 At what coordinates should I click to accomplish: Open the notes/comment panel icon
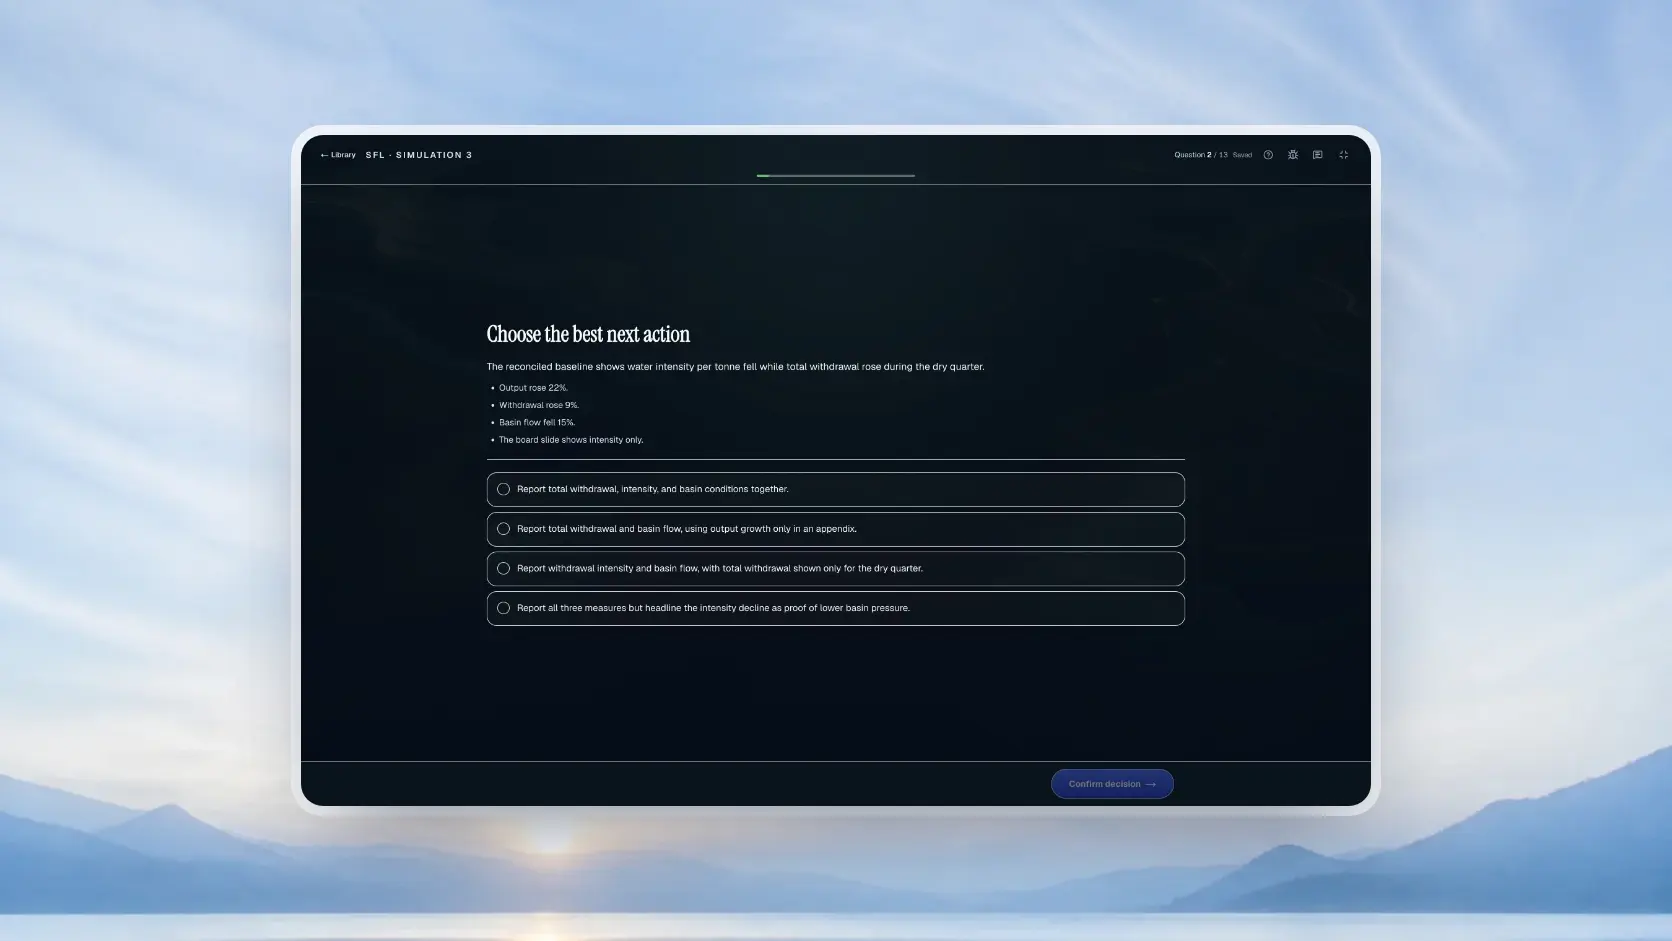click(1318, 155)
